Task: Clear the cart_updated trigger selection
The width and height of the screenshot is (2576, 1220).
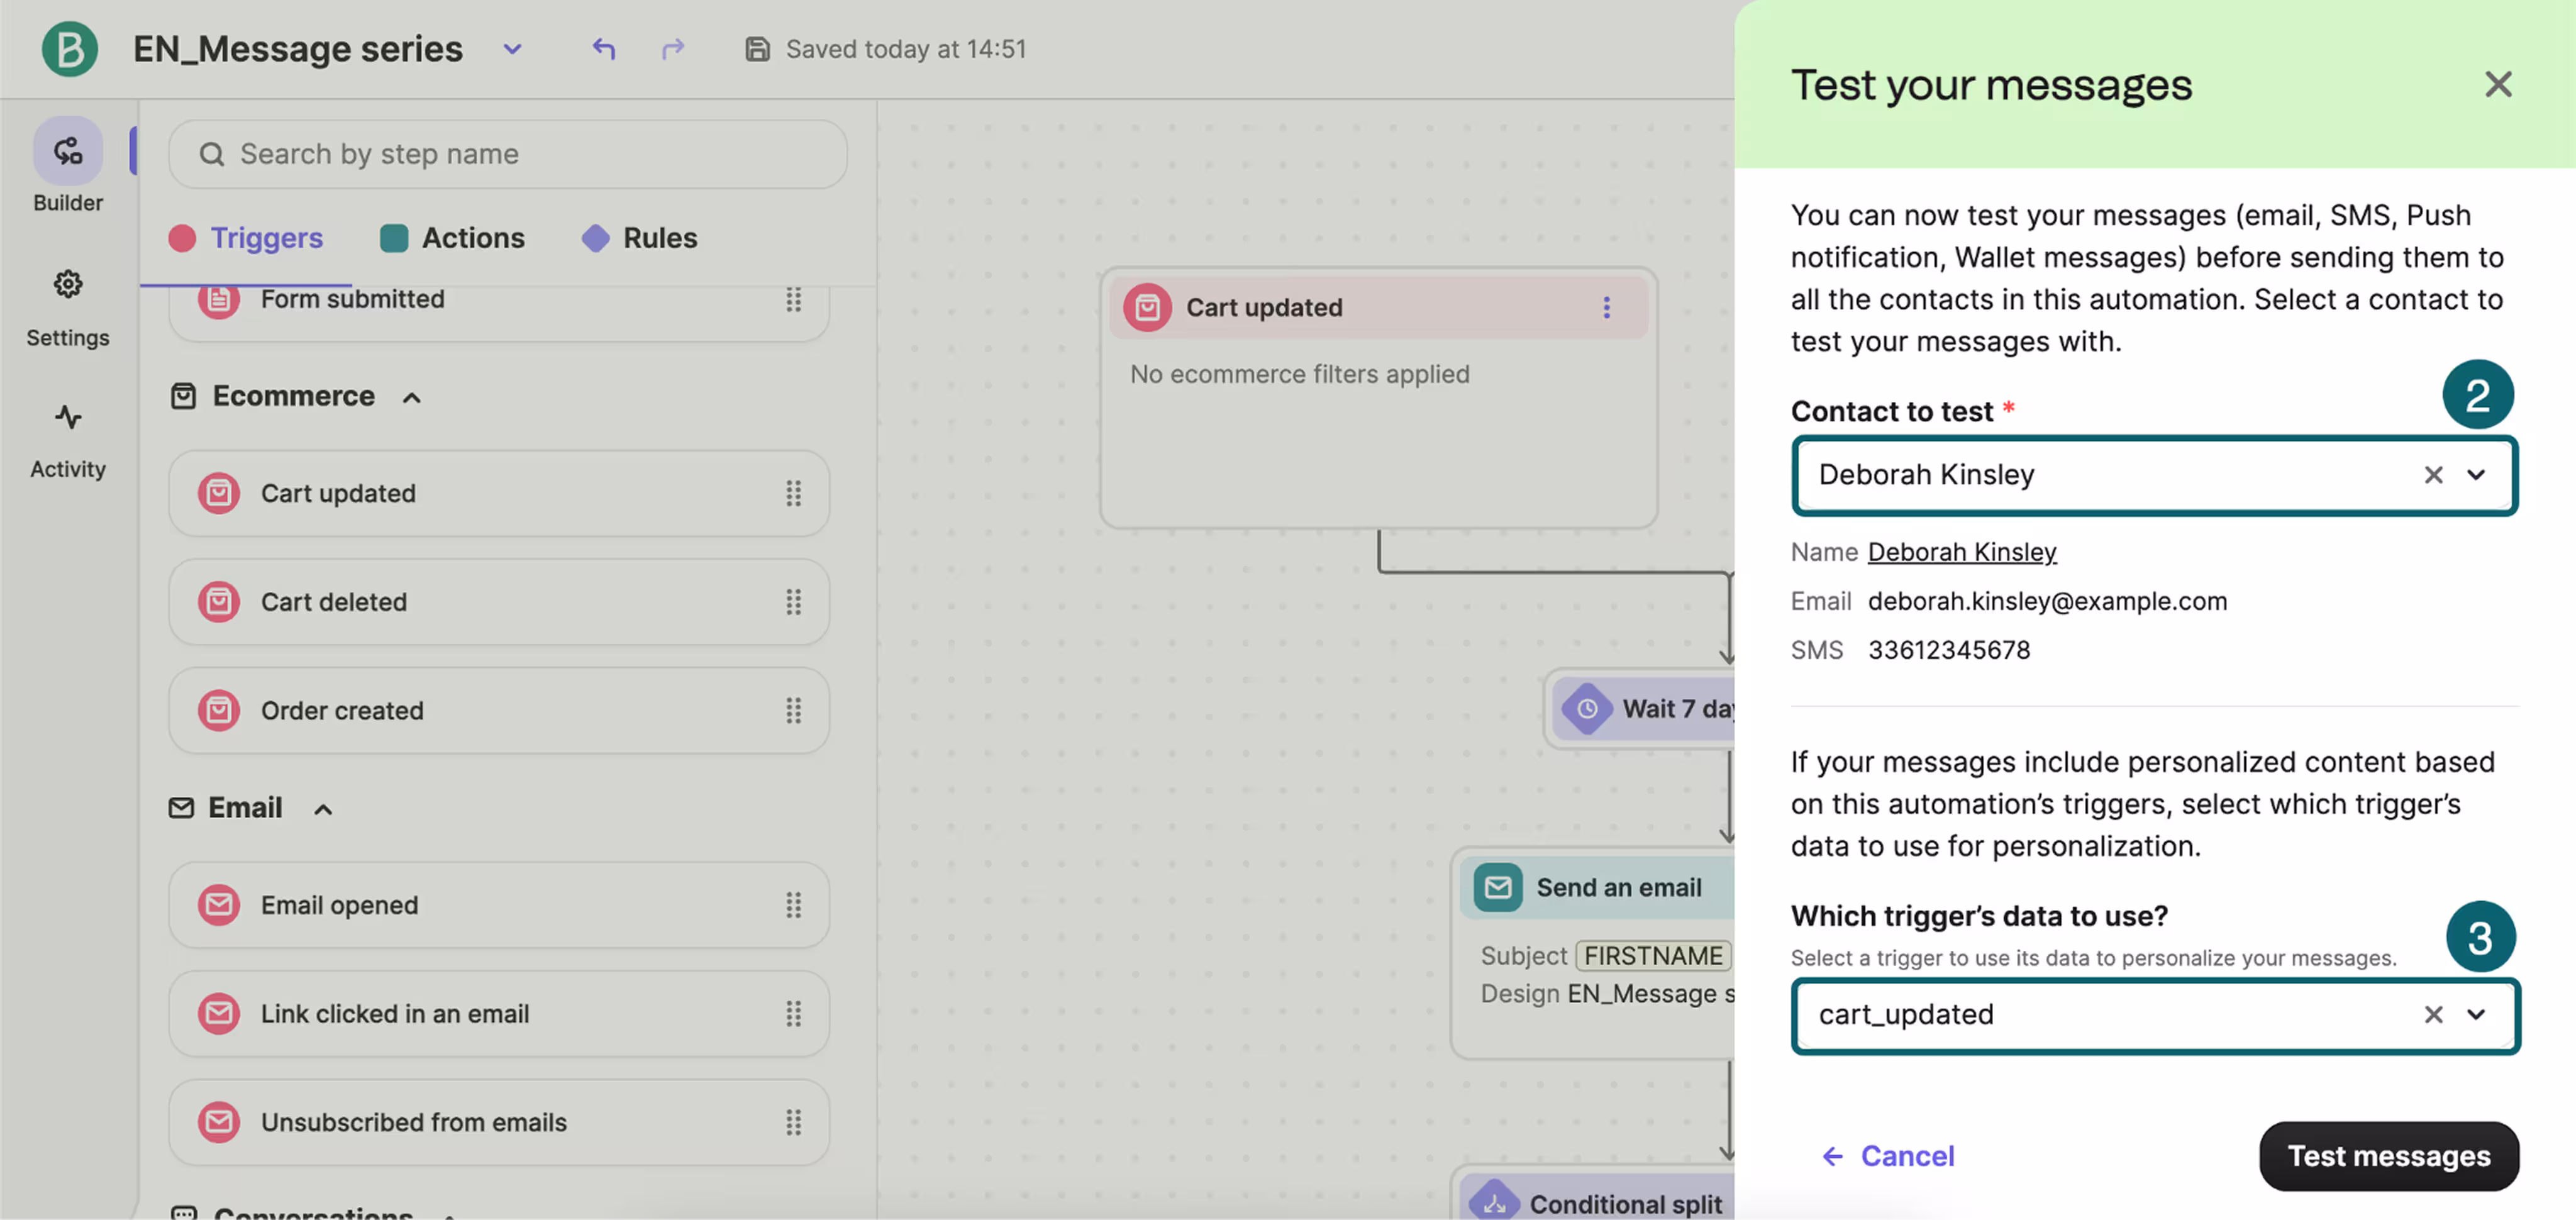Action: pyautogui.click(x=2433, y=1015)
